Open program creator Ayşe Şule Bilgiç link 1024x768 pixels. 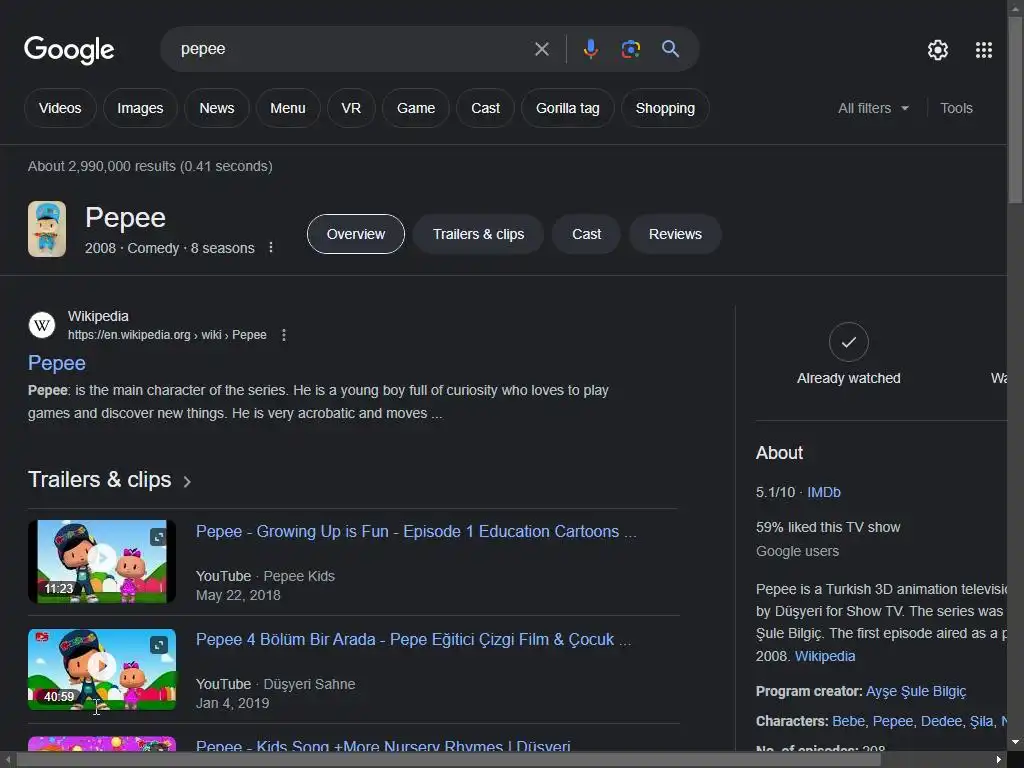pos(916,691)
